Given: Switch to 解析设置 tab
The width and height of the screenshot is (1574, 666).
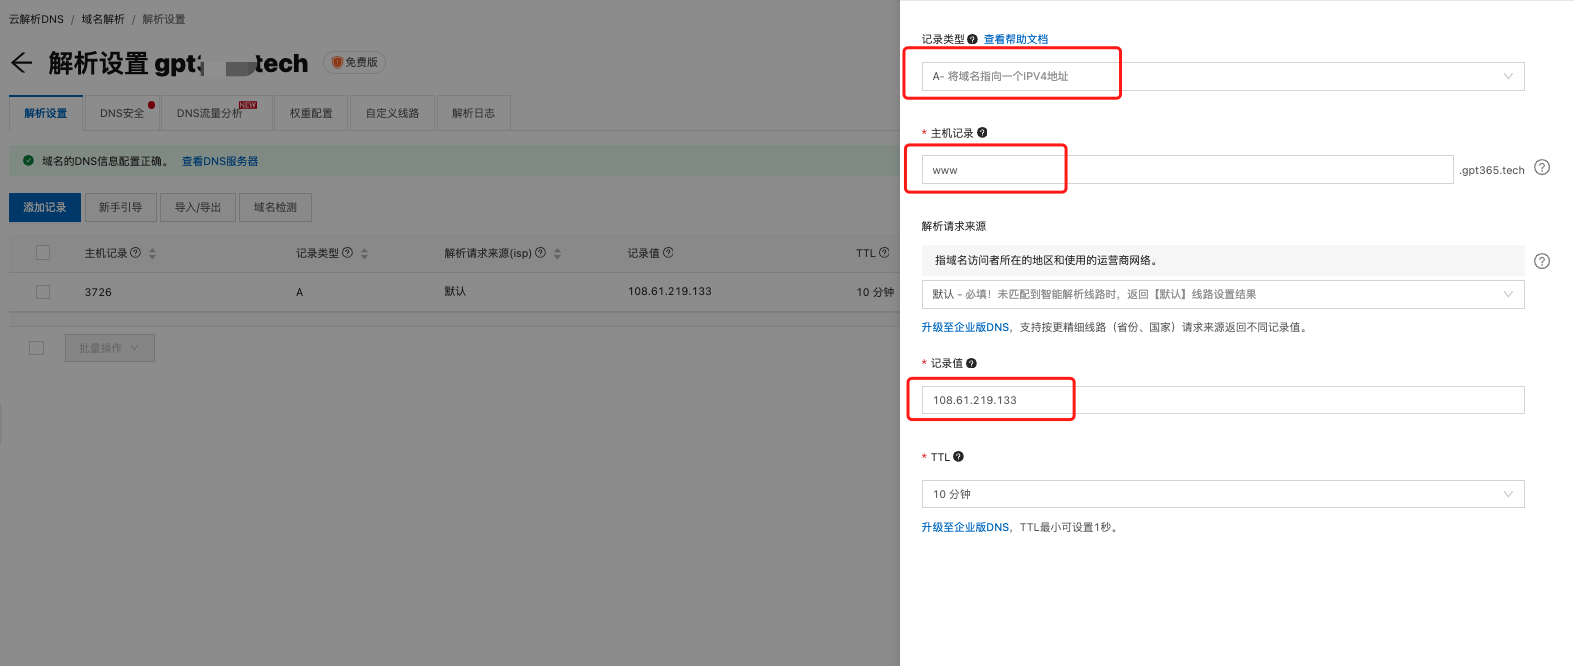Looking at the screenshot, I should 46,113.
